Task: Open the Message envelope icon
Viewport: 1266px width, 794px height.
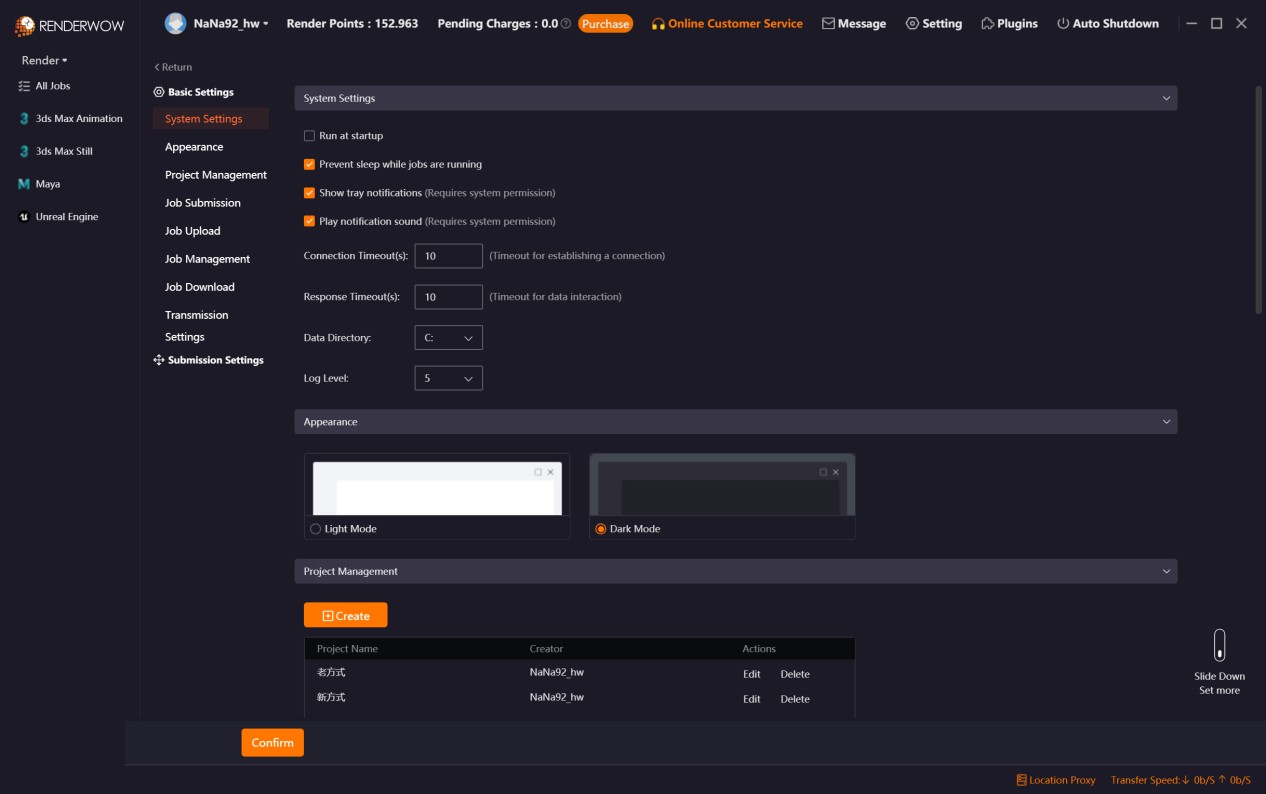Action: [x=828, y=23]
